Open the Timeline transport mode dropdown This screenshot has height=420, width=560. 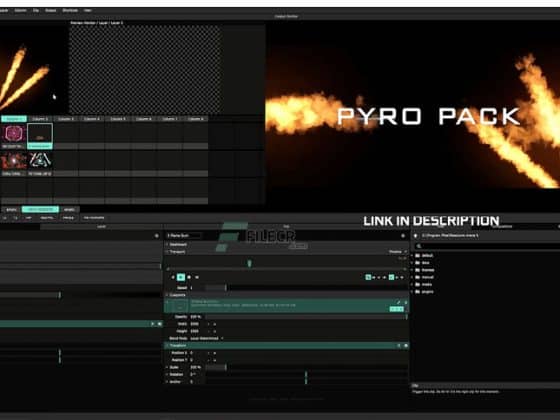[x=398, y=252]
